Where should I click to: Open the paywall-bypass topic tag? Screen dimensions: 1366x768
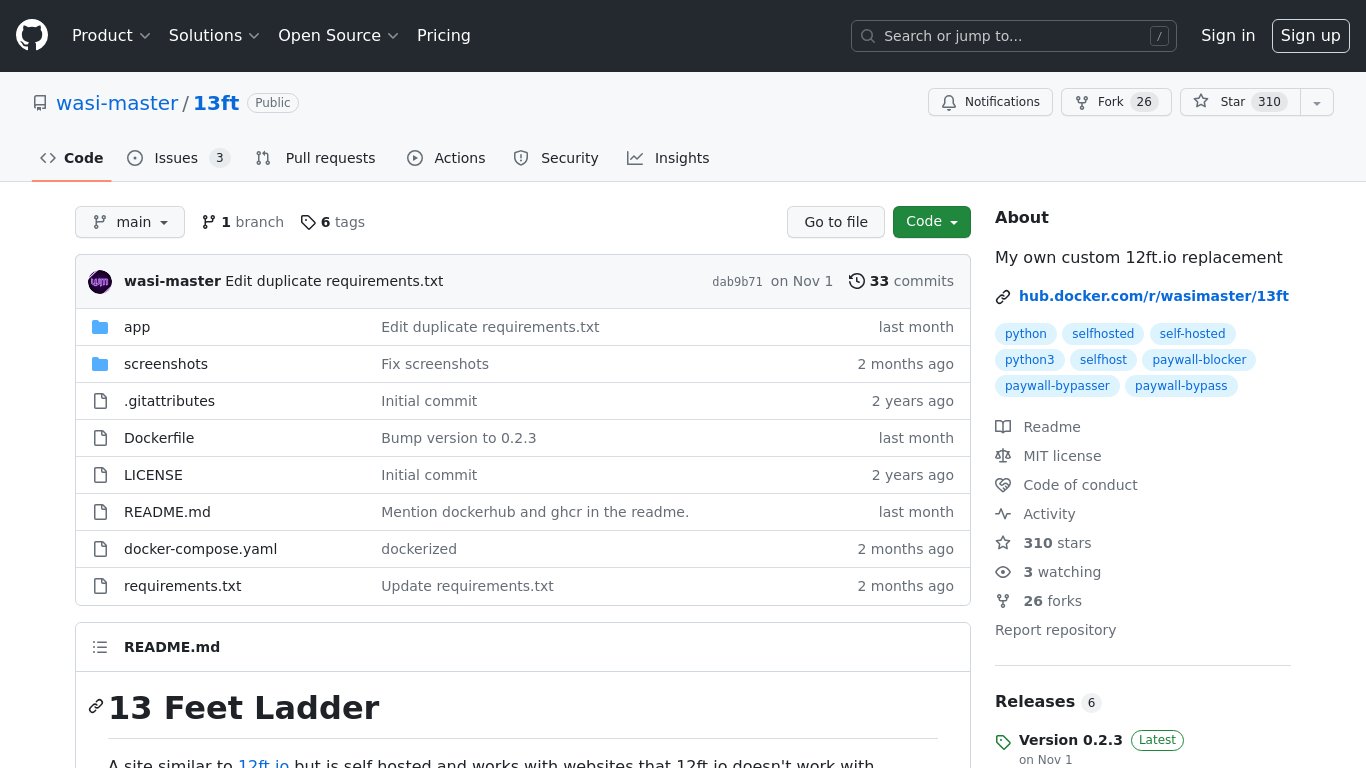click(1181, 386)
